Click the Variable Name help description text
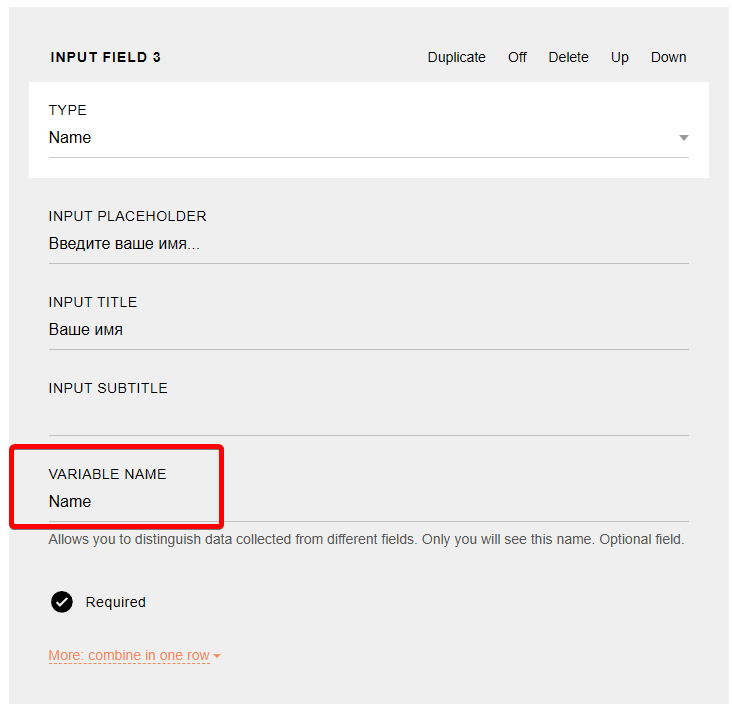This screenshot has width=732, height=712. pyautogui.click(x=366, y=540)
